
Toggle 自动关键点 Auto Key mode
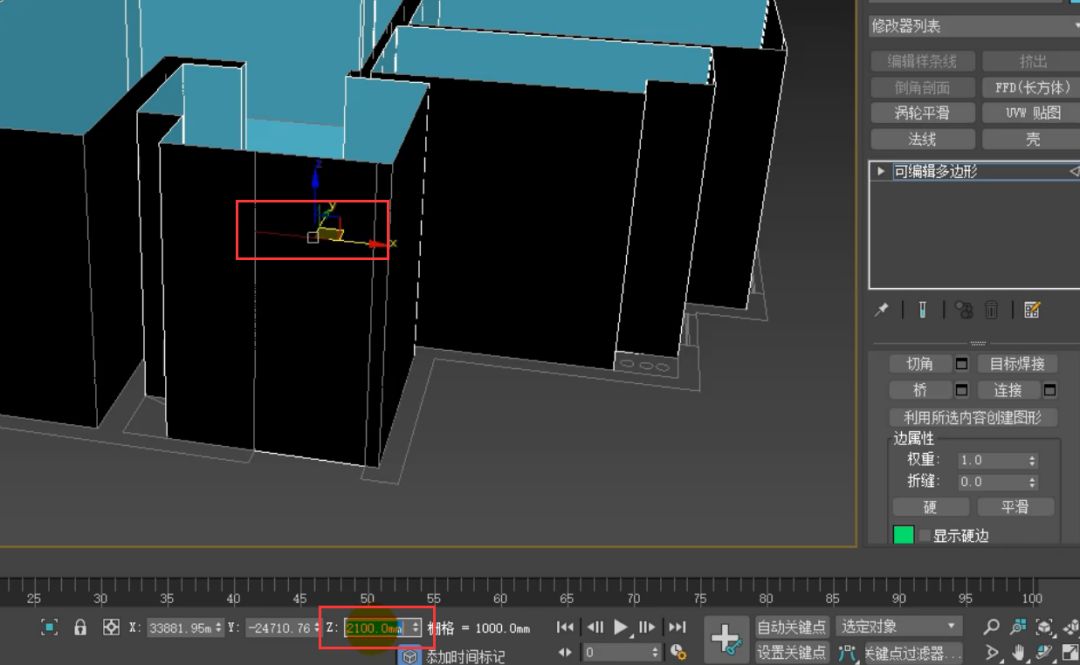791,627
